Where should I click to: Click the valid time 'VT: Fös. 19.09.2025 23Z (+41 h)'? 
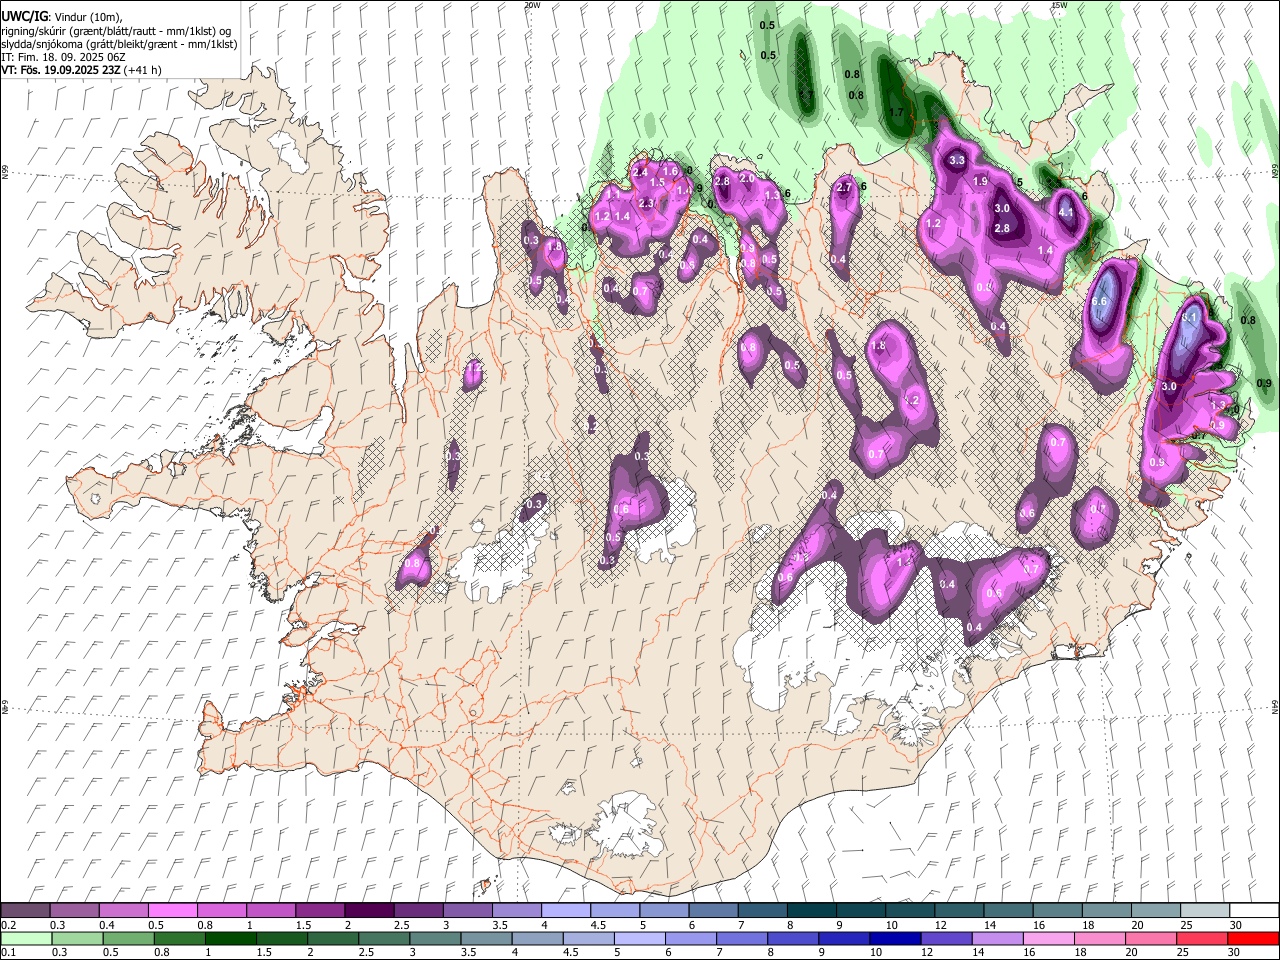coord(81,70)
